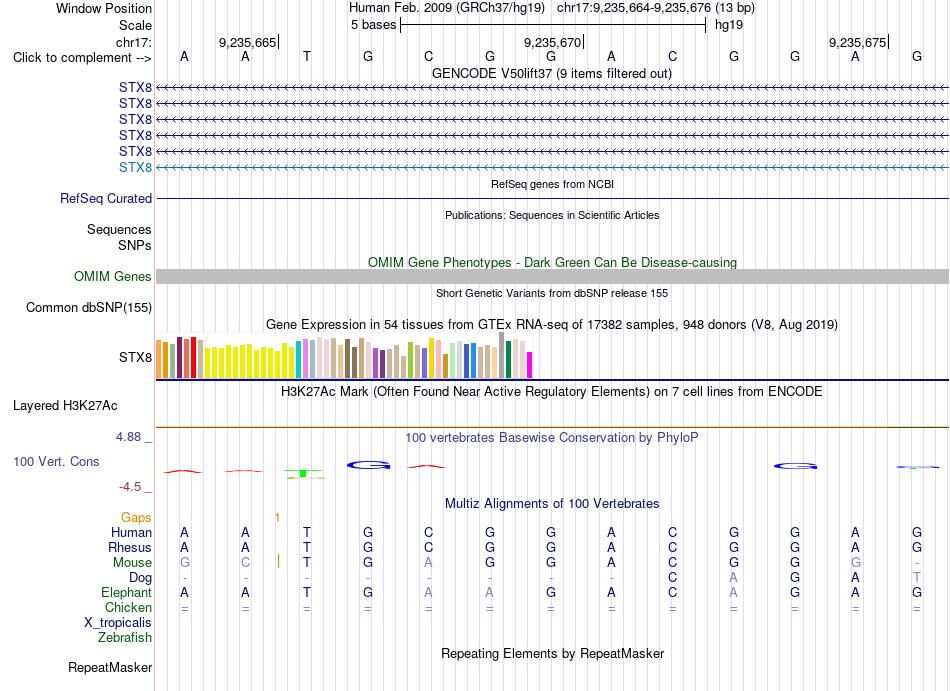950x691 pixels.
Task: Click the hg19 text next to scale bar
Action: pos(729,25)
